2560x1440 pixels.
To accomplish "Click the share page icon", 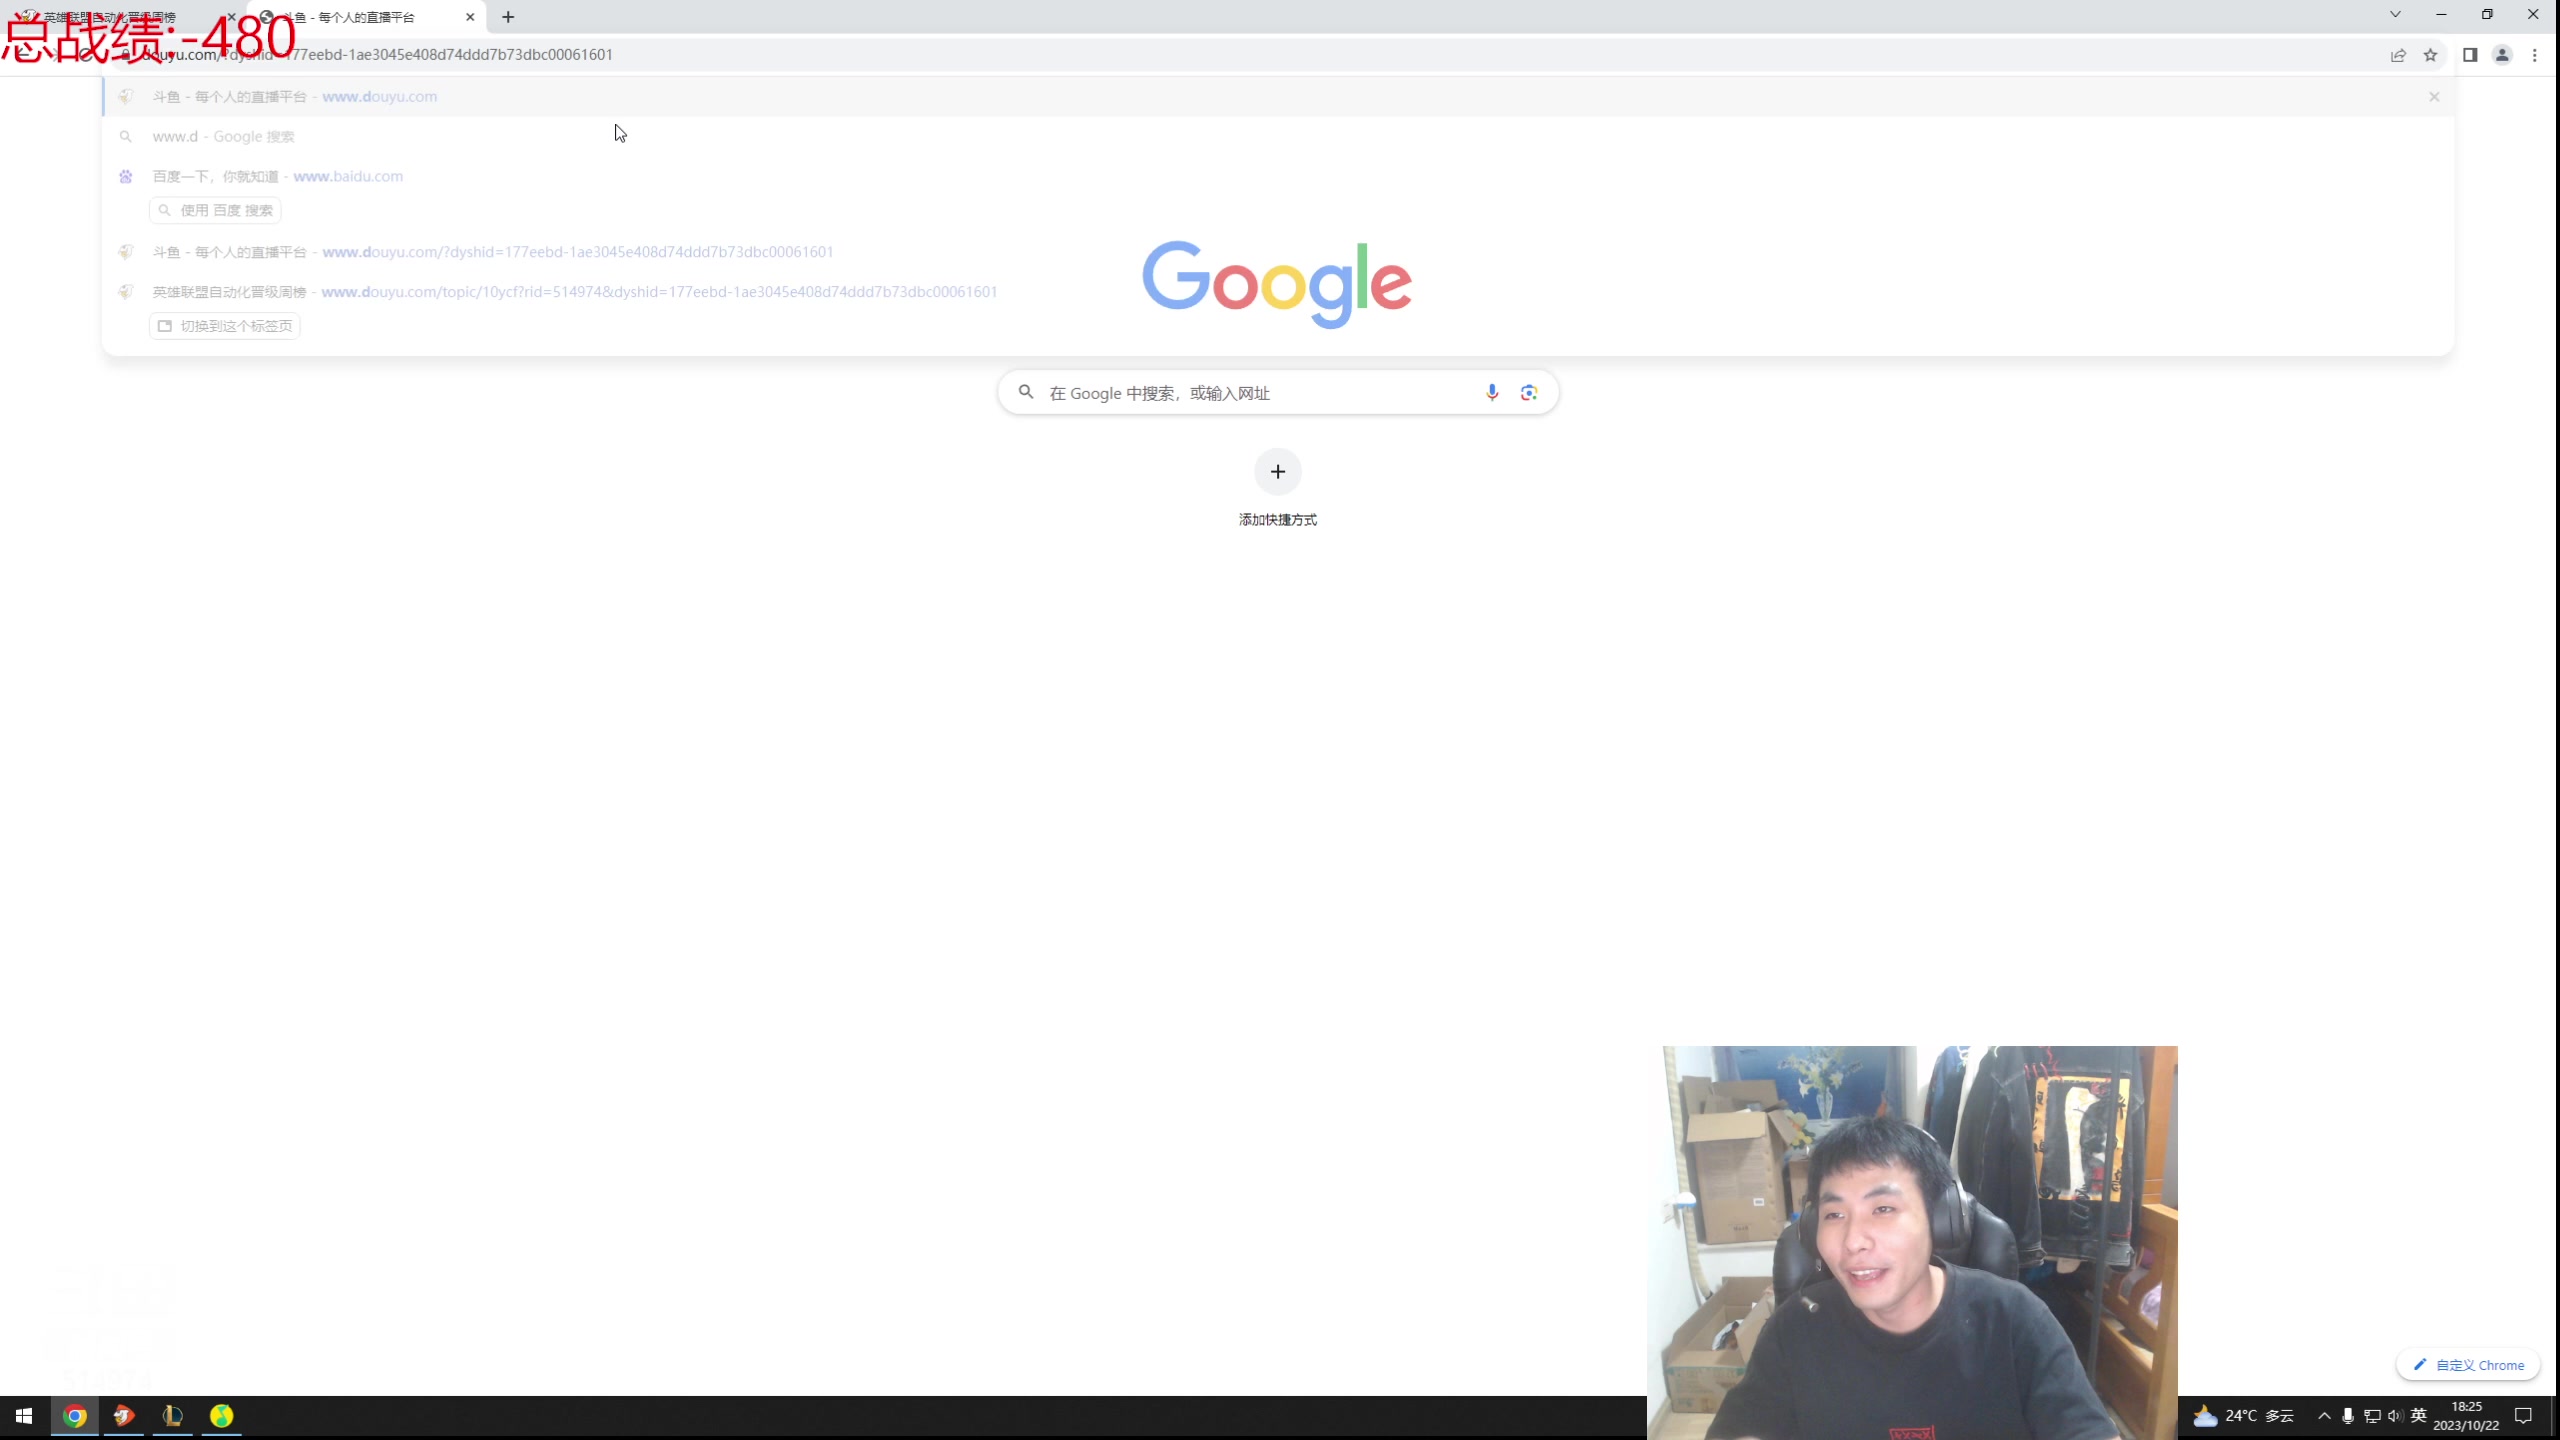I will tap(2398, 55).
